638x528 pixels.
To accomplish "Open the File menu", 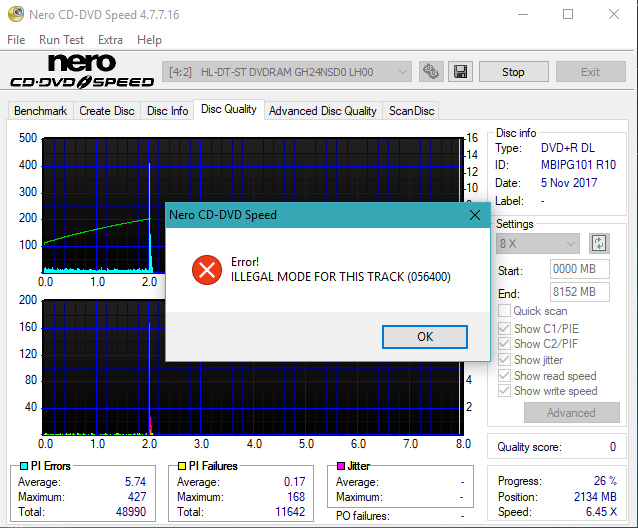I will (x=16, y=40).
